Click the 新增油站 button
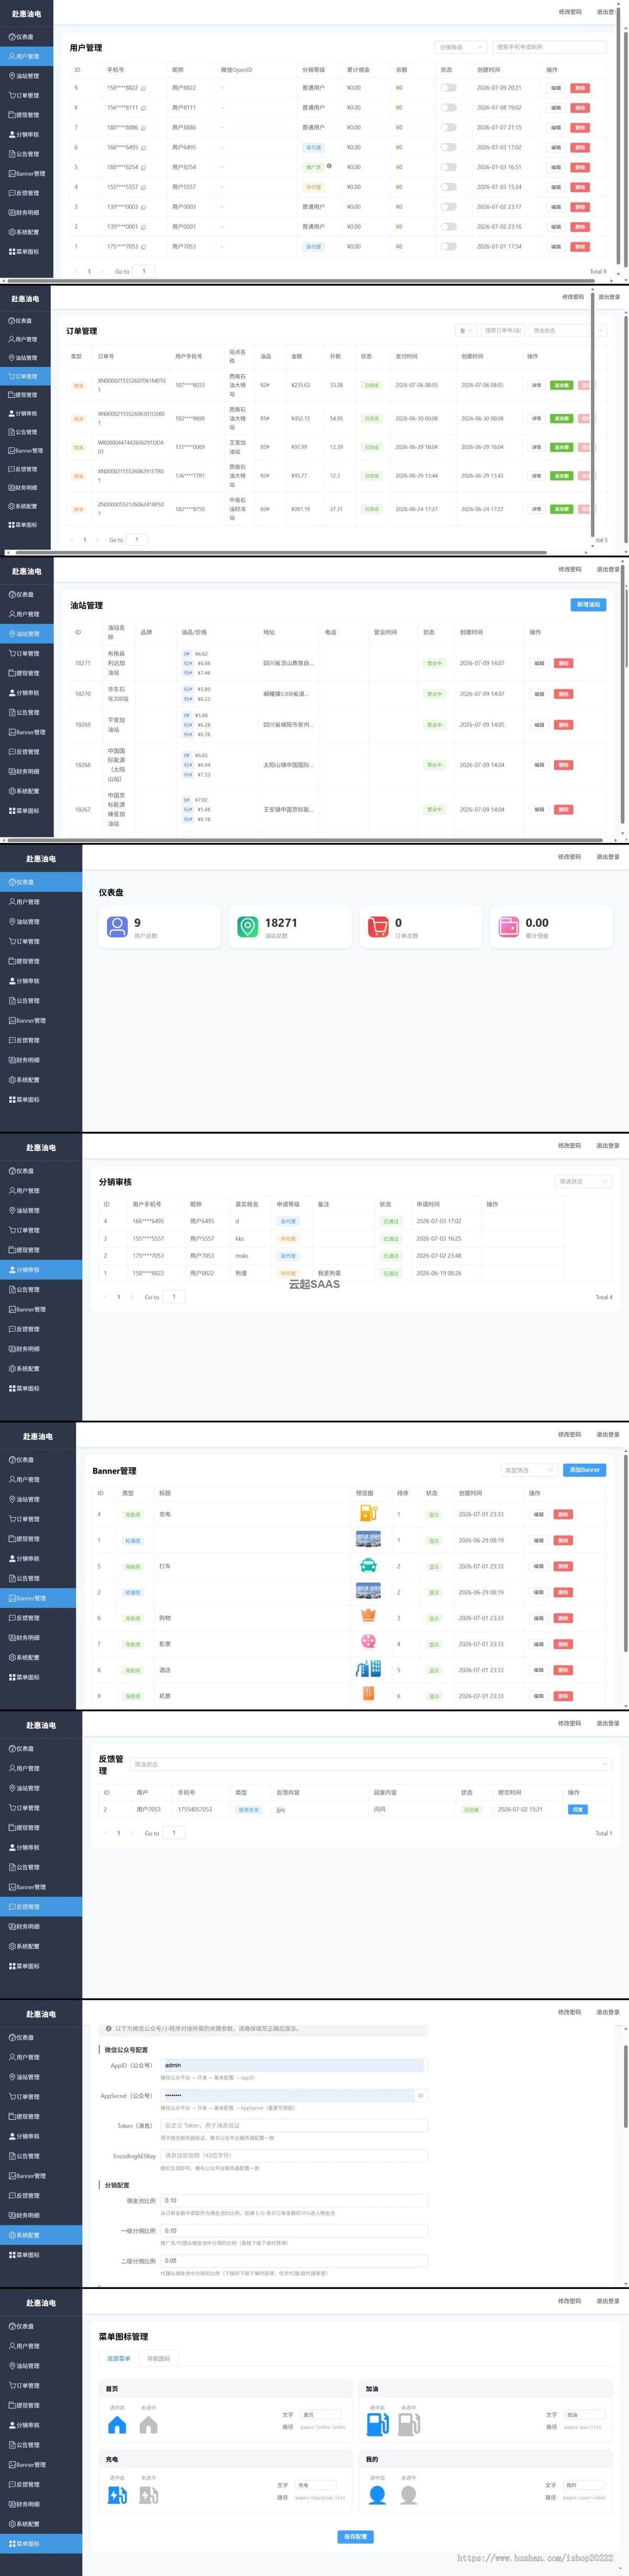 click(x=588, y=605)
